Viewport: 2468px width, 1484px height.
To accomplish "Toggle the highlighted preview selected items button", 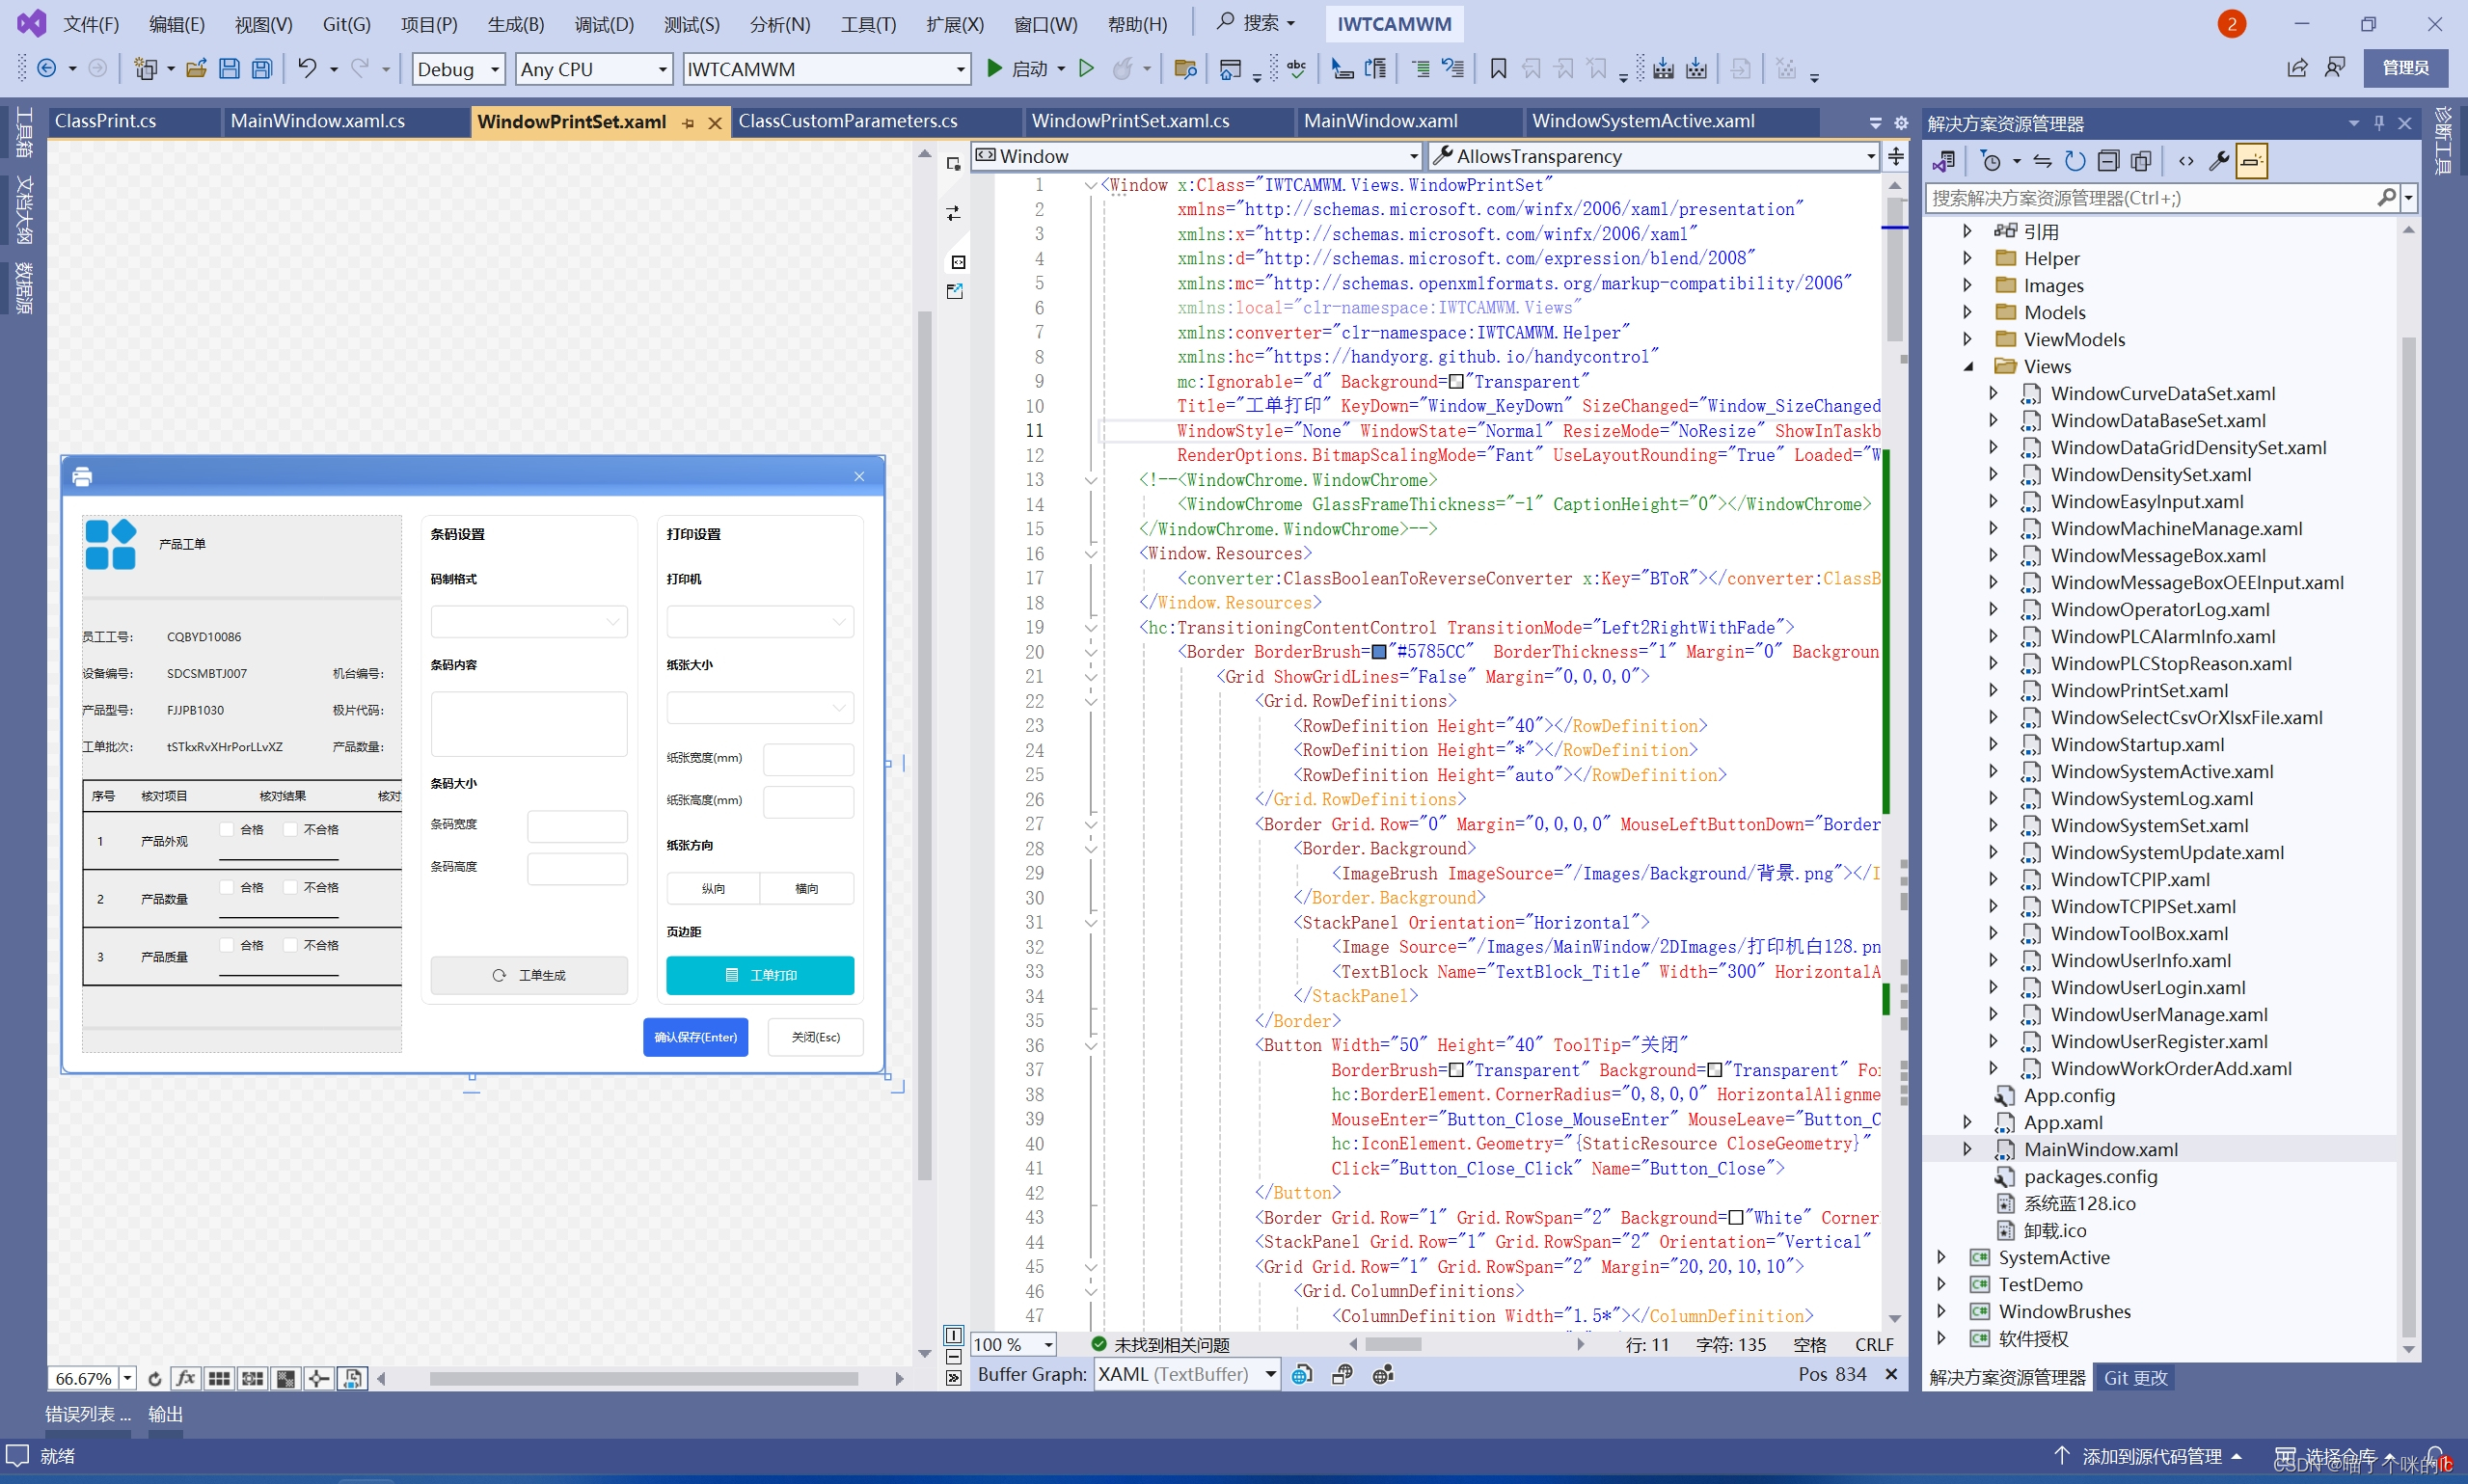I will coord(2251,161).
